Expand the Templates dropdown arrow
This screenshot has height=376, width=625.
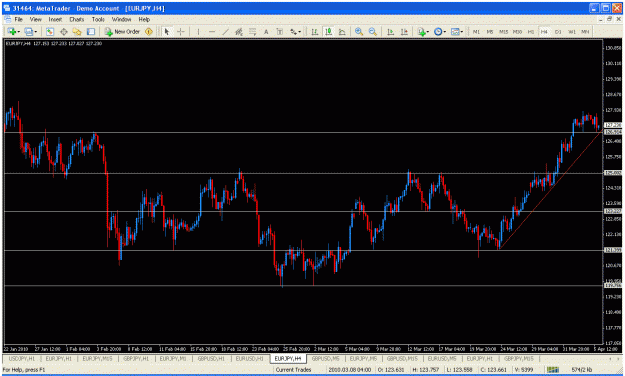pos(462,32)
